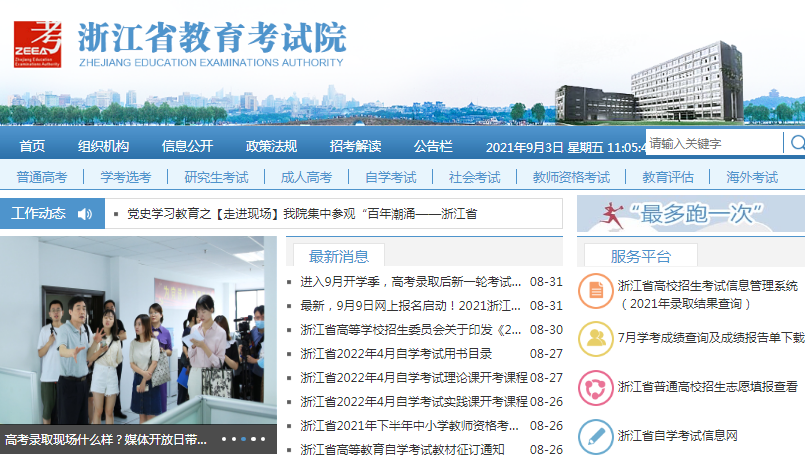Open the orange document icon for 高校招生考试信息管理系统
The height and width of the screenshot is (457, 805).
596,291
